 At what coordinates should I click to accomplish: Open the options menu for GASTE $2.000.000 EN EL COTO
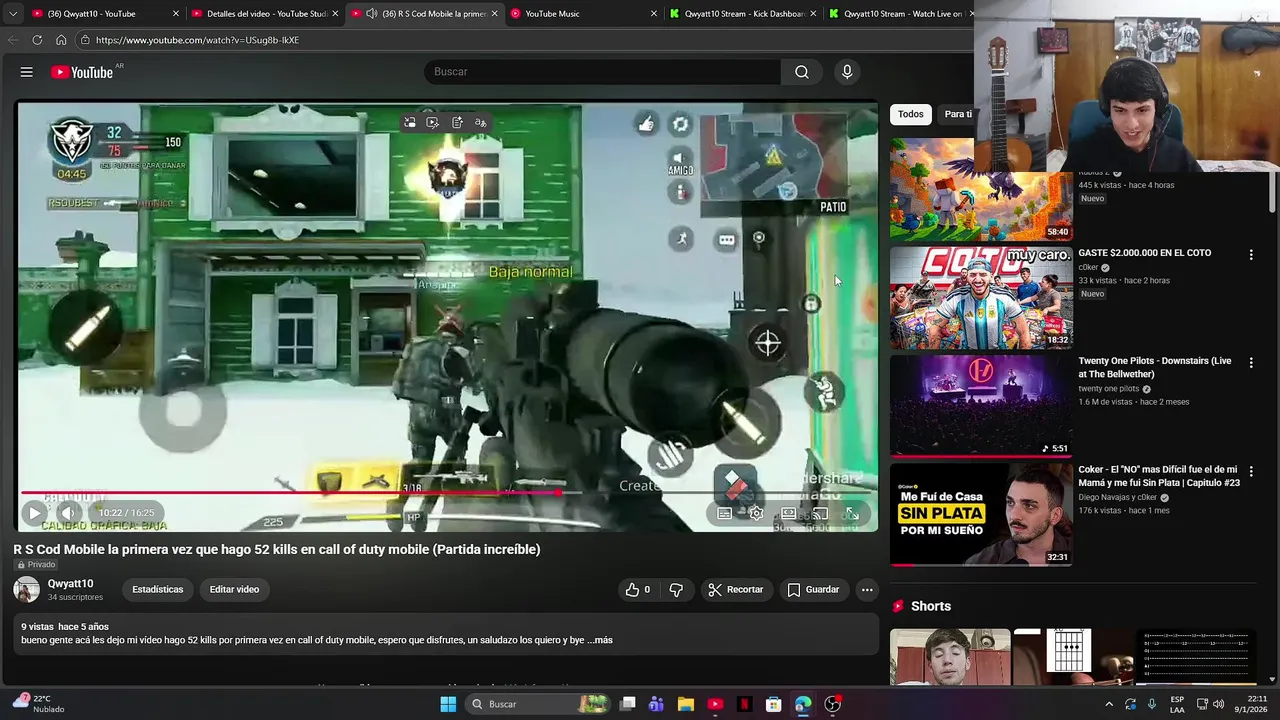[1250, 255]
